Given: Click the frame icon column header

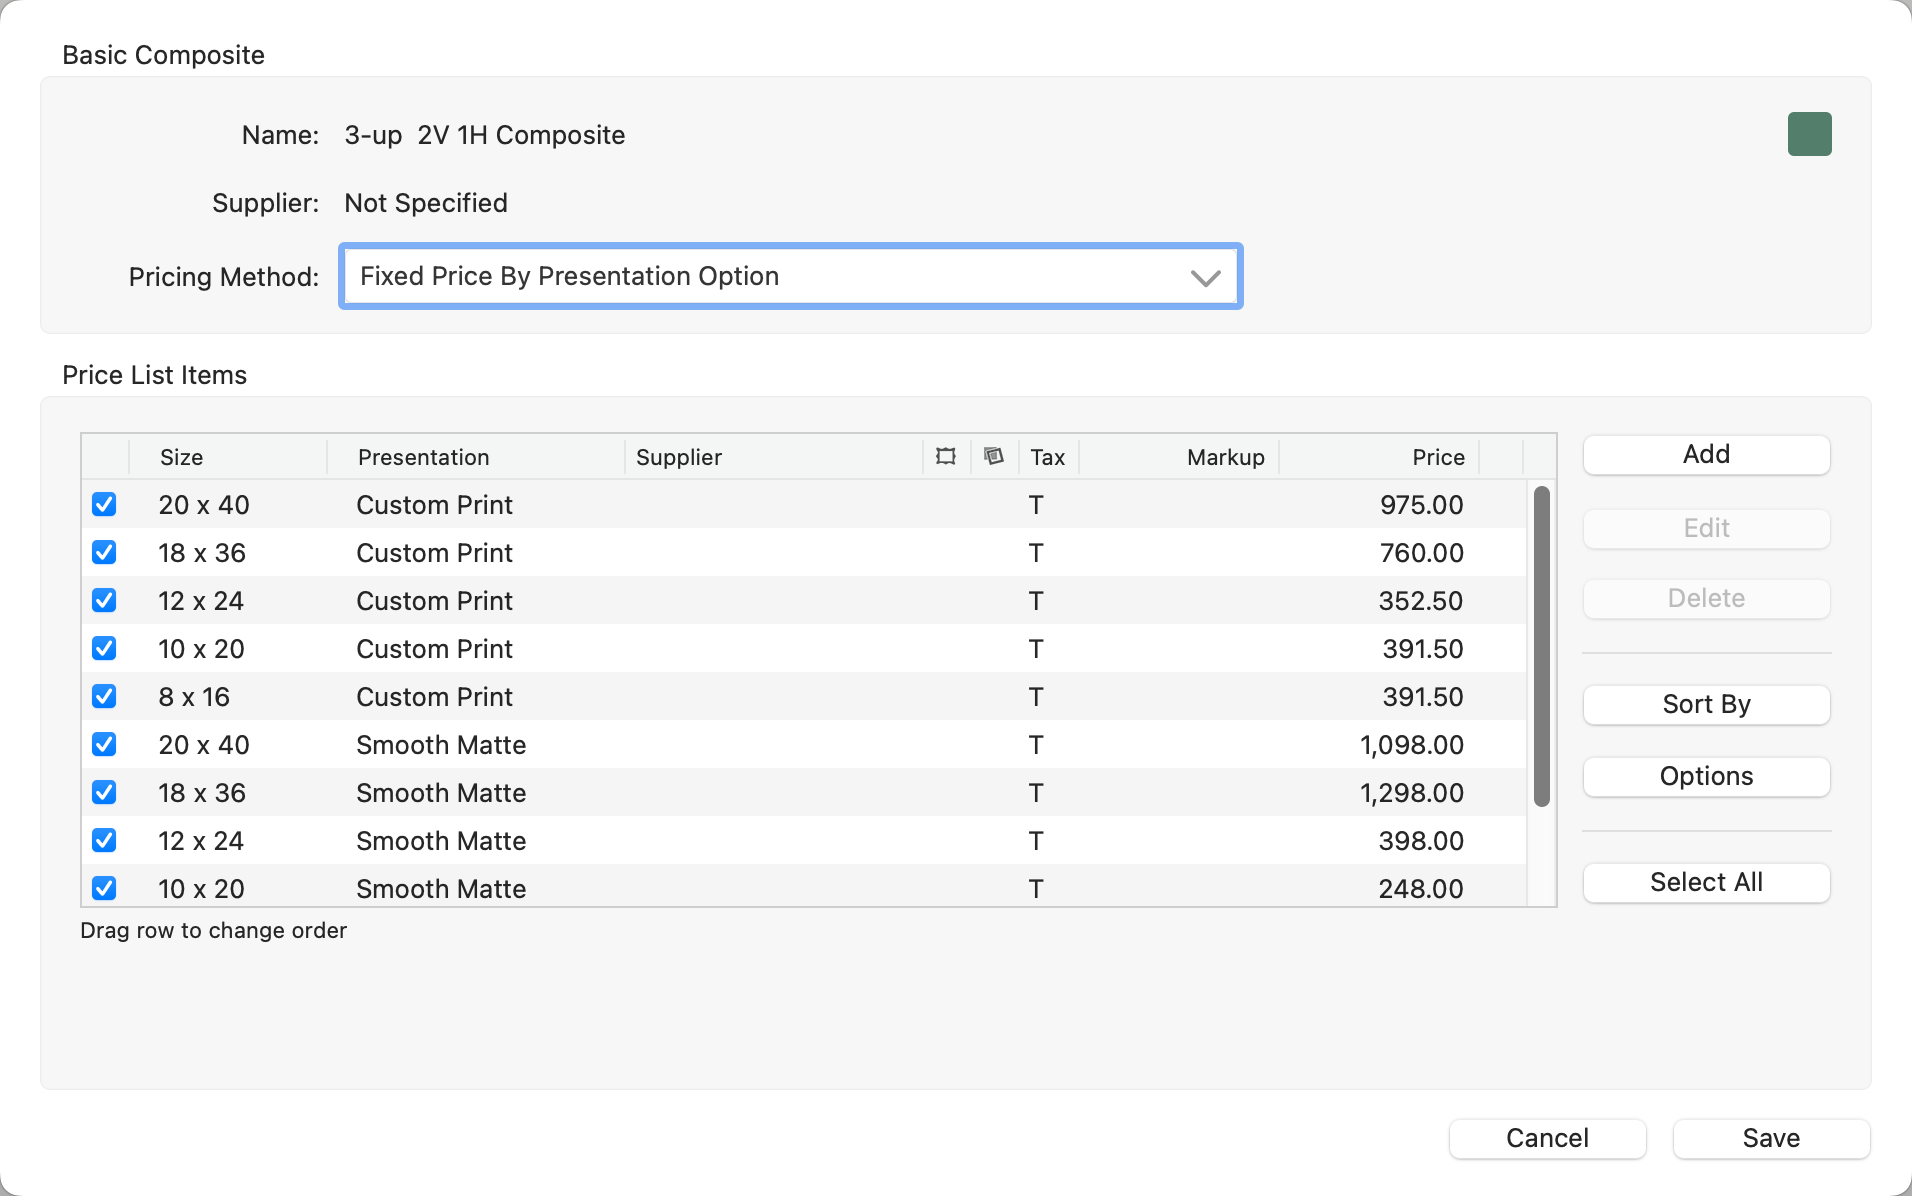Looking at the screenshot, I should click(x=945, y=457).
